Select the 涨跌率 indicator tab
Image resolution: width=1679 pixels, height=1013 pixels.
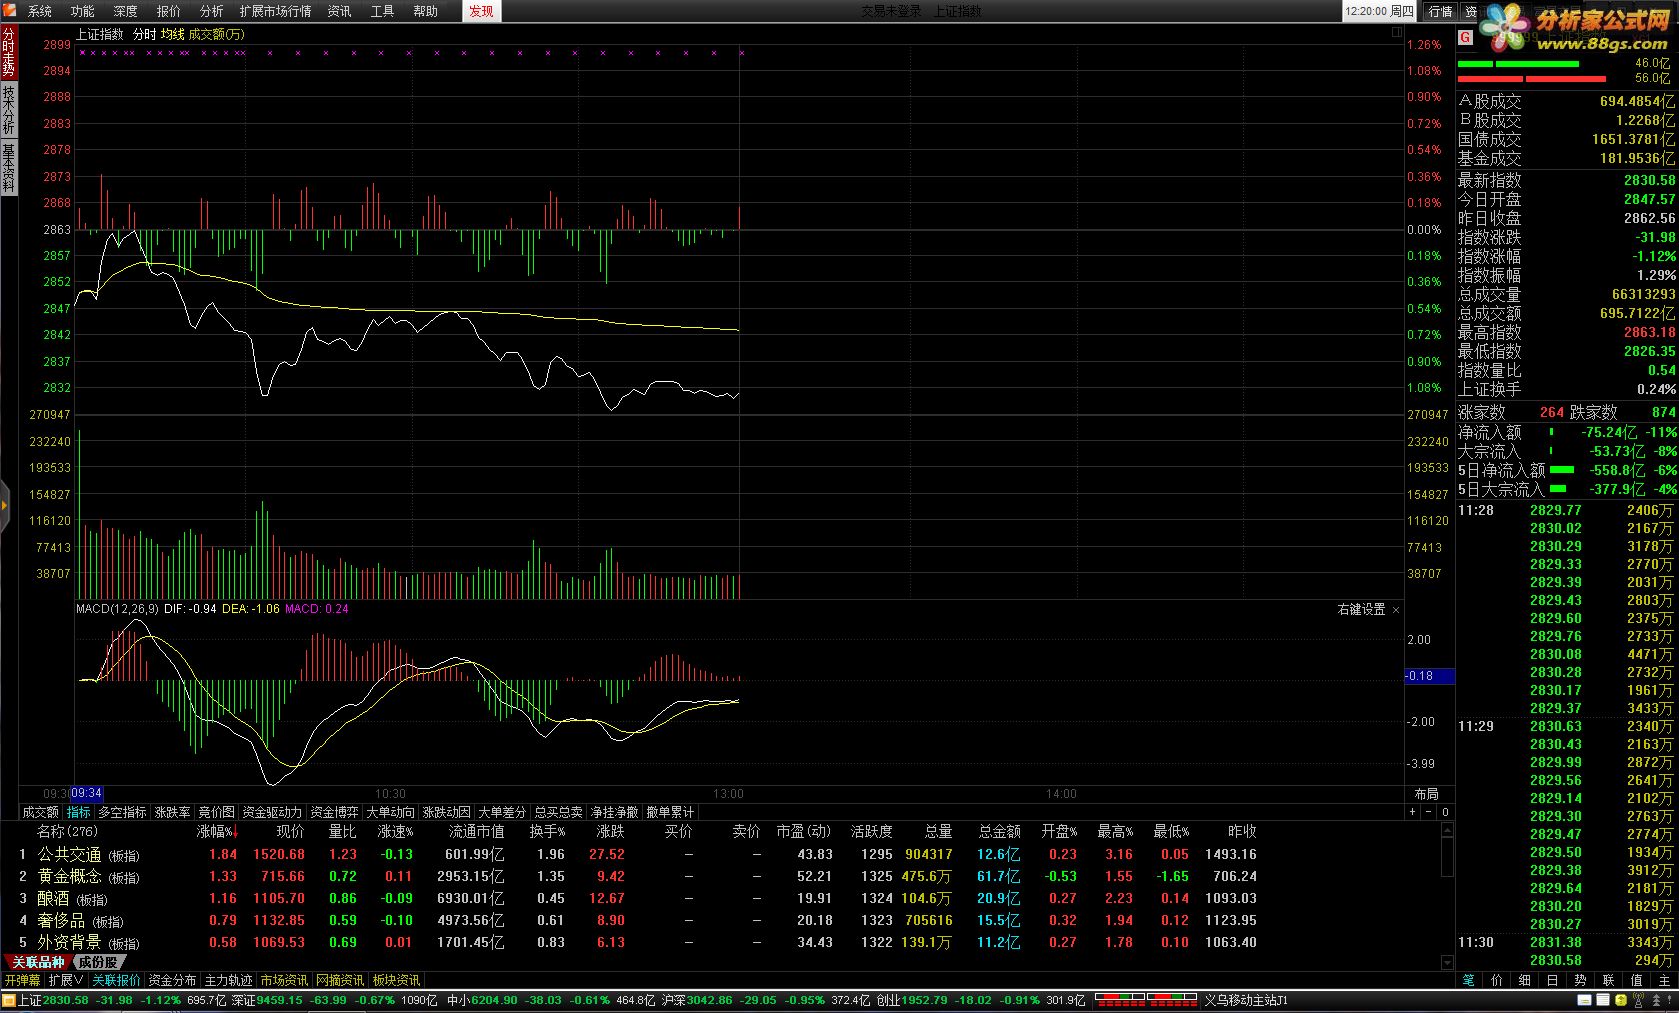pos(172,812)
